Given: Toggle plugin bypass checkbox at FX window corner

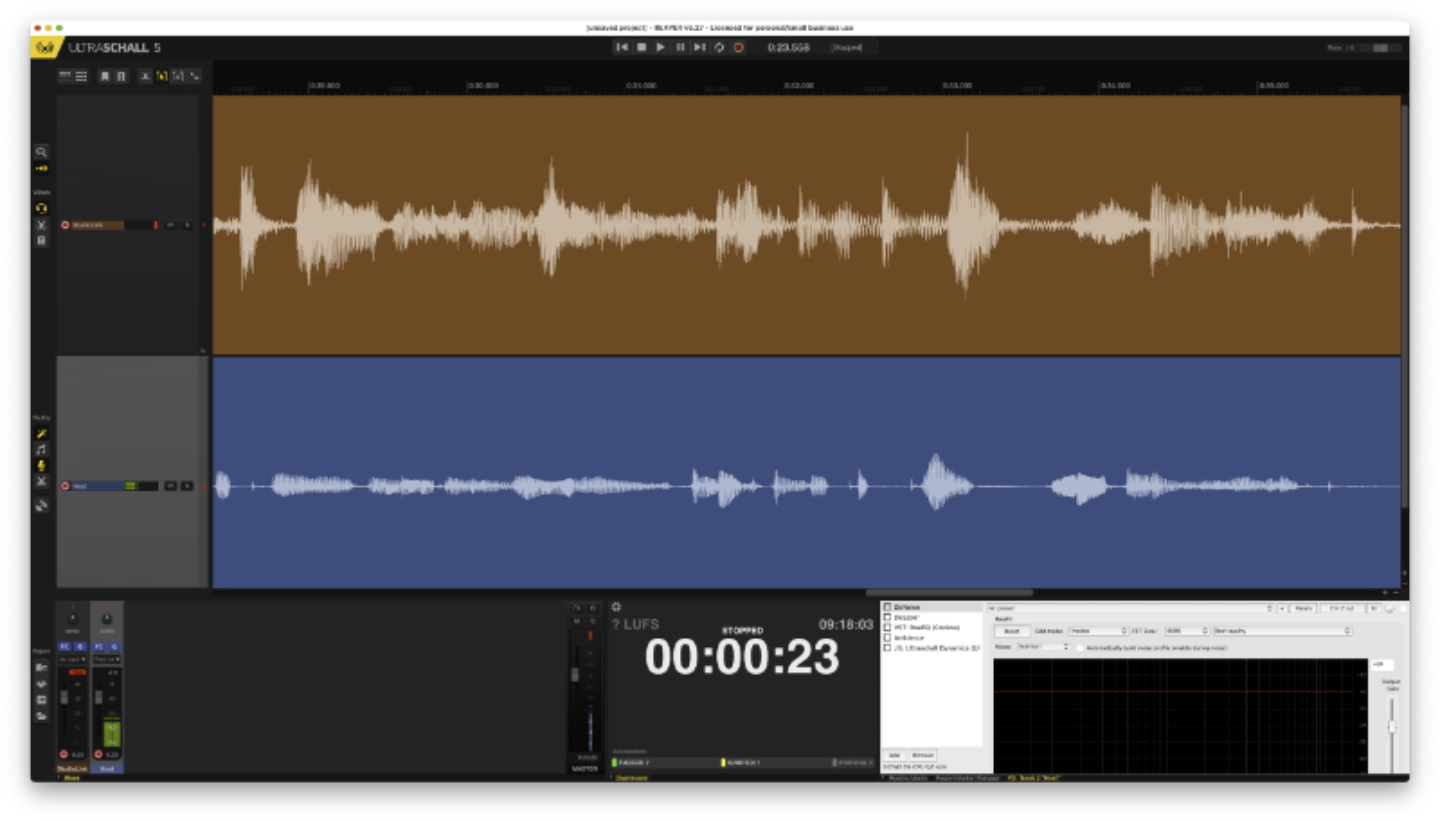Looking at the screenshot, I should pyautogui.click(x=1403, y=608).
